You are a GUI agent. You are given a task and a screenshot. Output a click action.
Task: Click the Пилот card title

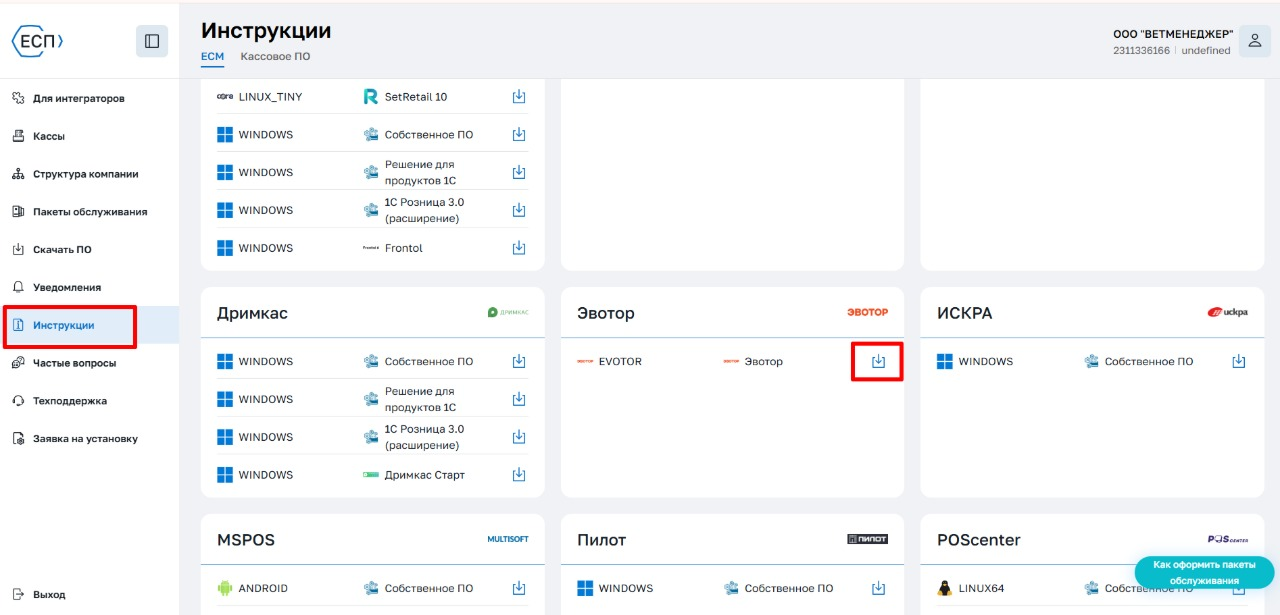(x=601, y=540)
